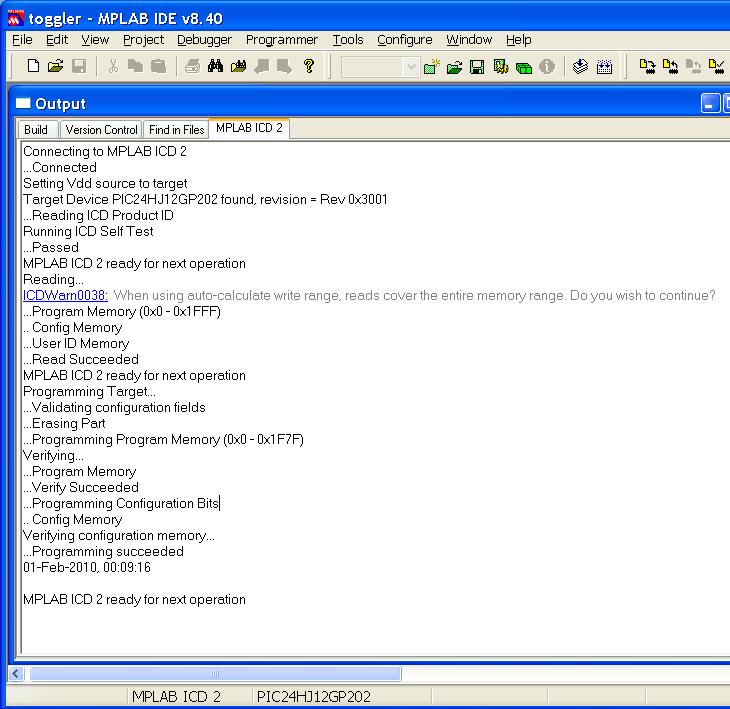Image resolution: width=730 pixels, height=709 pixels.
Task: Click the 'Running ICD Self Test' line
Action: (88, 231)
